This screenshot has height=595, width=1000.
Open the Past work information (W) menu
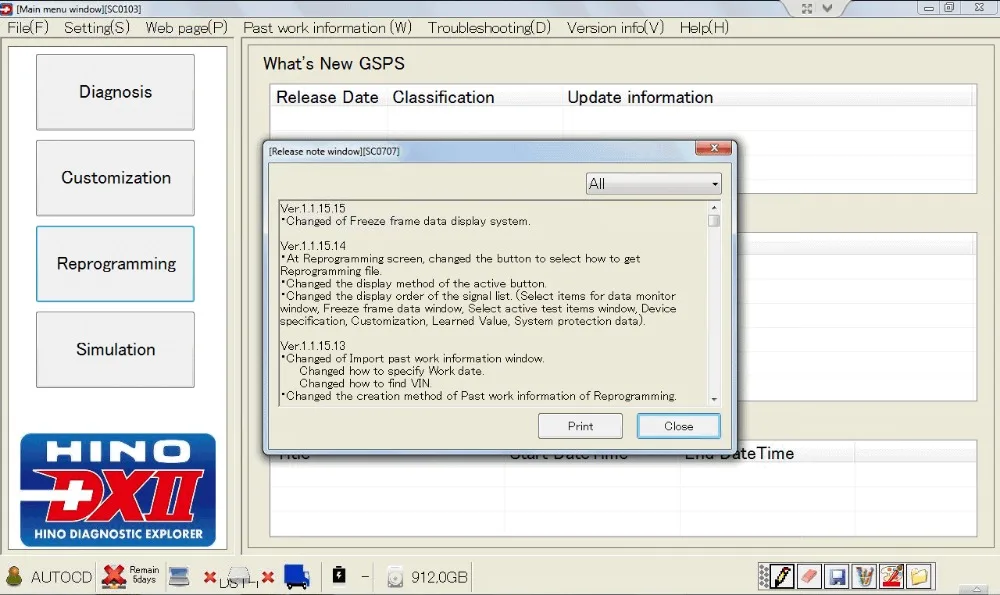(x=327, y=27)
